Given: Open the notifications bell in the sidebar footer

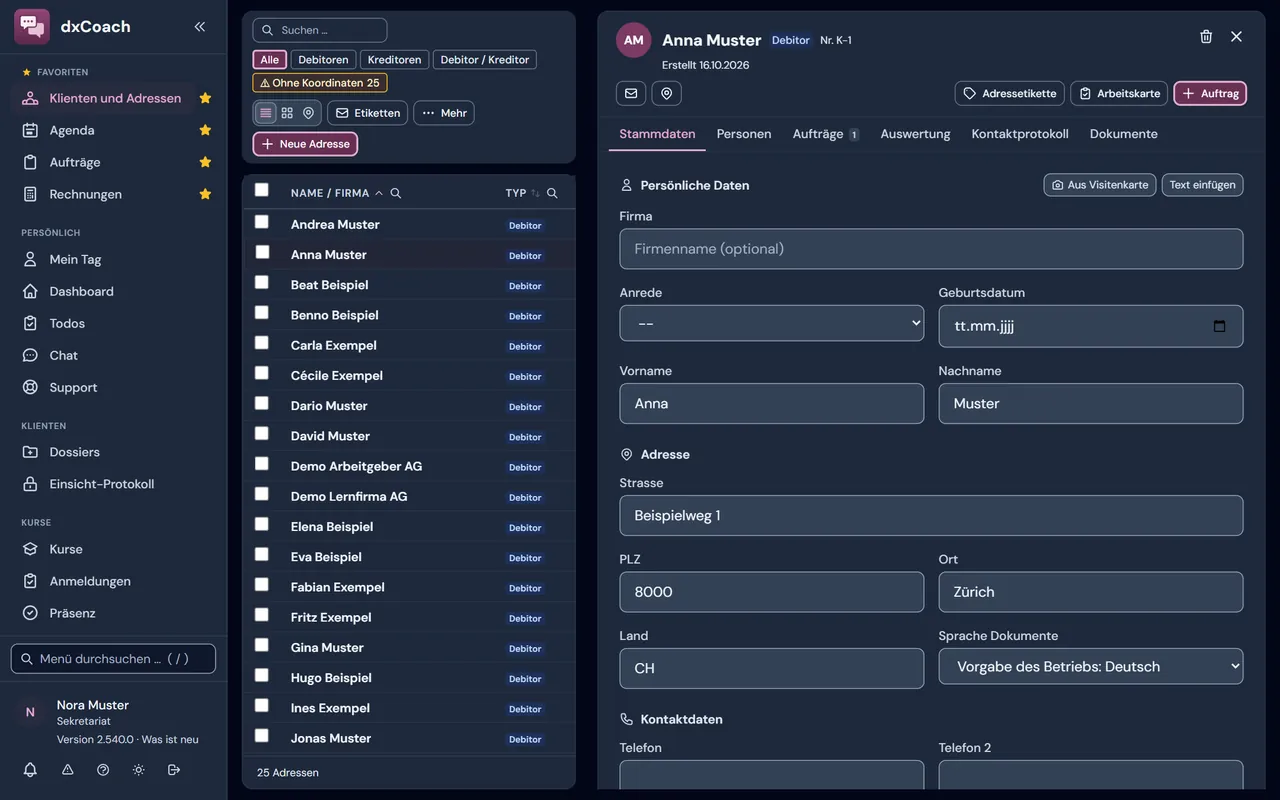Looking at the screenshot, I should [30, 770].
